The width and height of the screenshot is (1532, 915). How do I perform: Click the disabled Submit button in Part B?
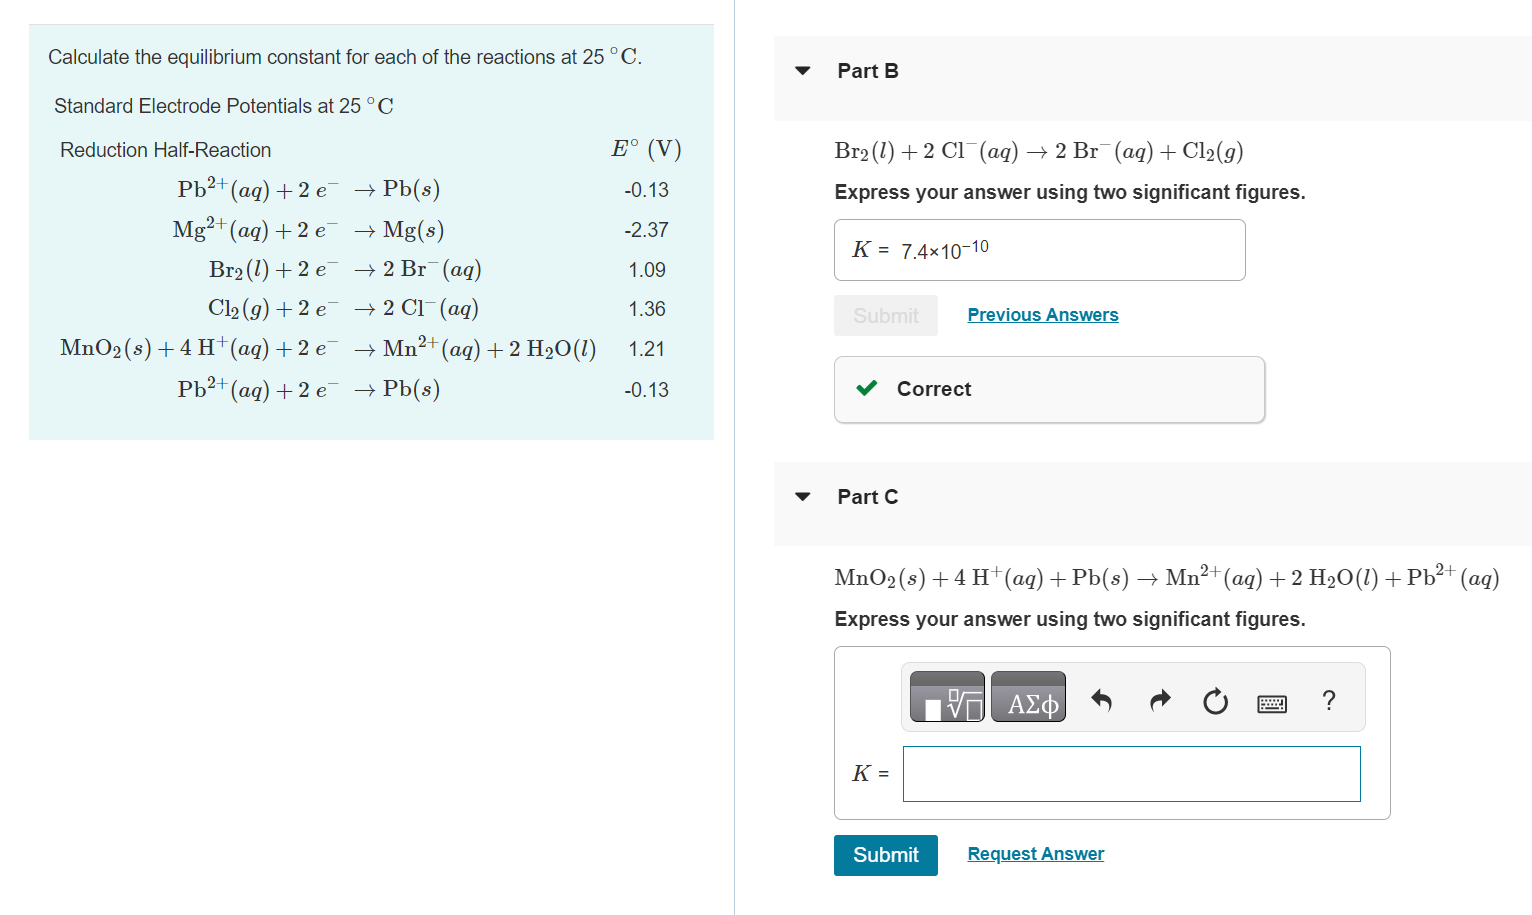click(885, 315)
